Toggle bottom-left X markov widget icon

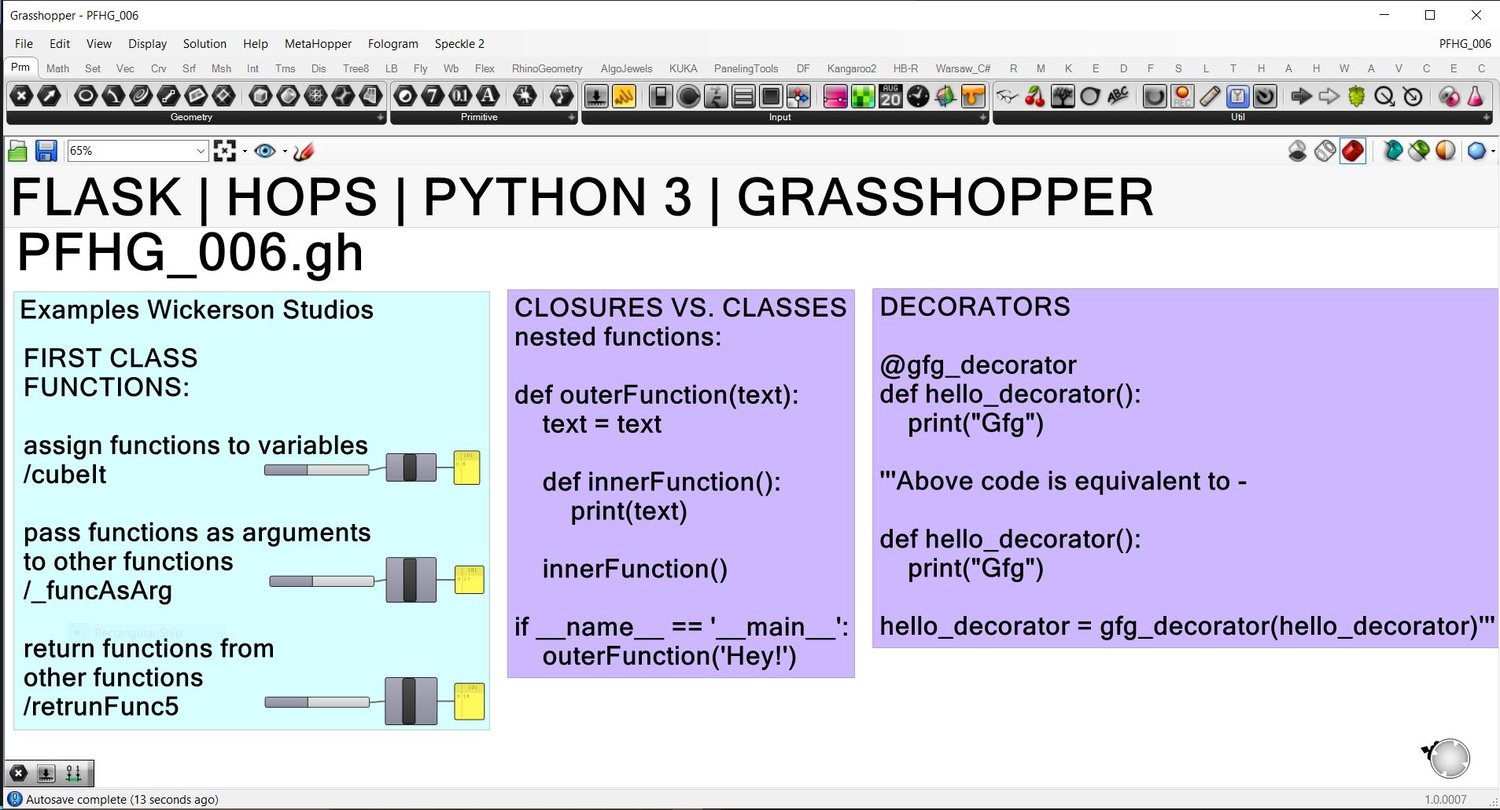point(18,773)
